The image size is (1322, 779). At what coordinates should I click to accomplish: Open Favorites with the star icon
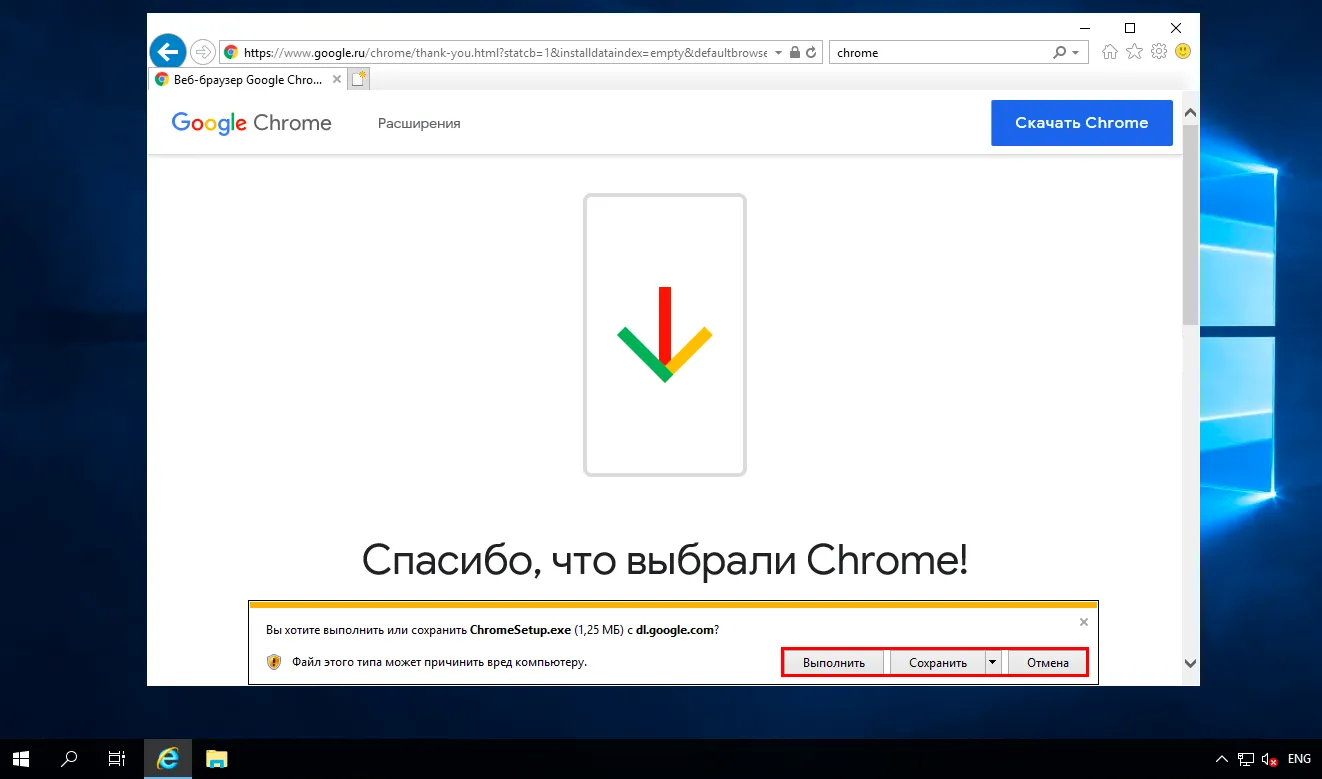(1134, 51)
